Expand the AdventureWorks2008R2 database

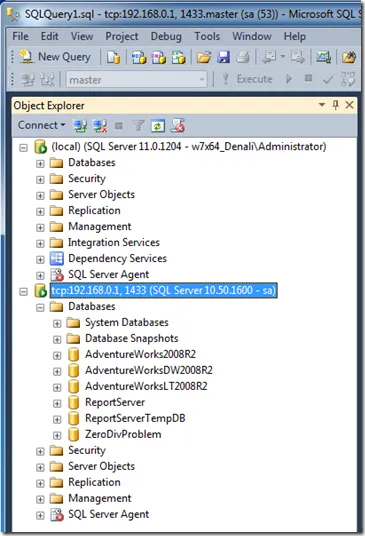pos(57,356)
